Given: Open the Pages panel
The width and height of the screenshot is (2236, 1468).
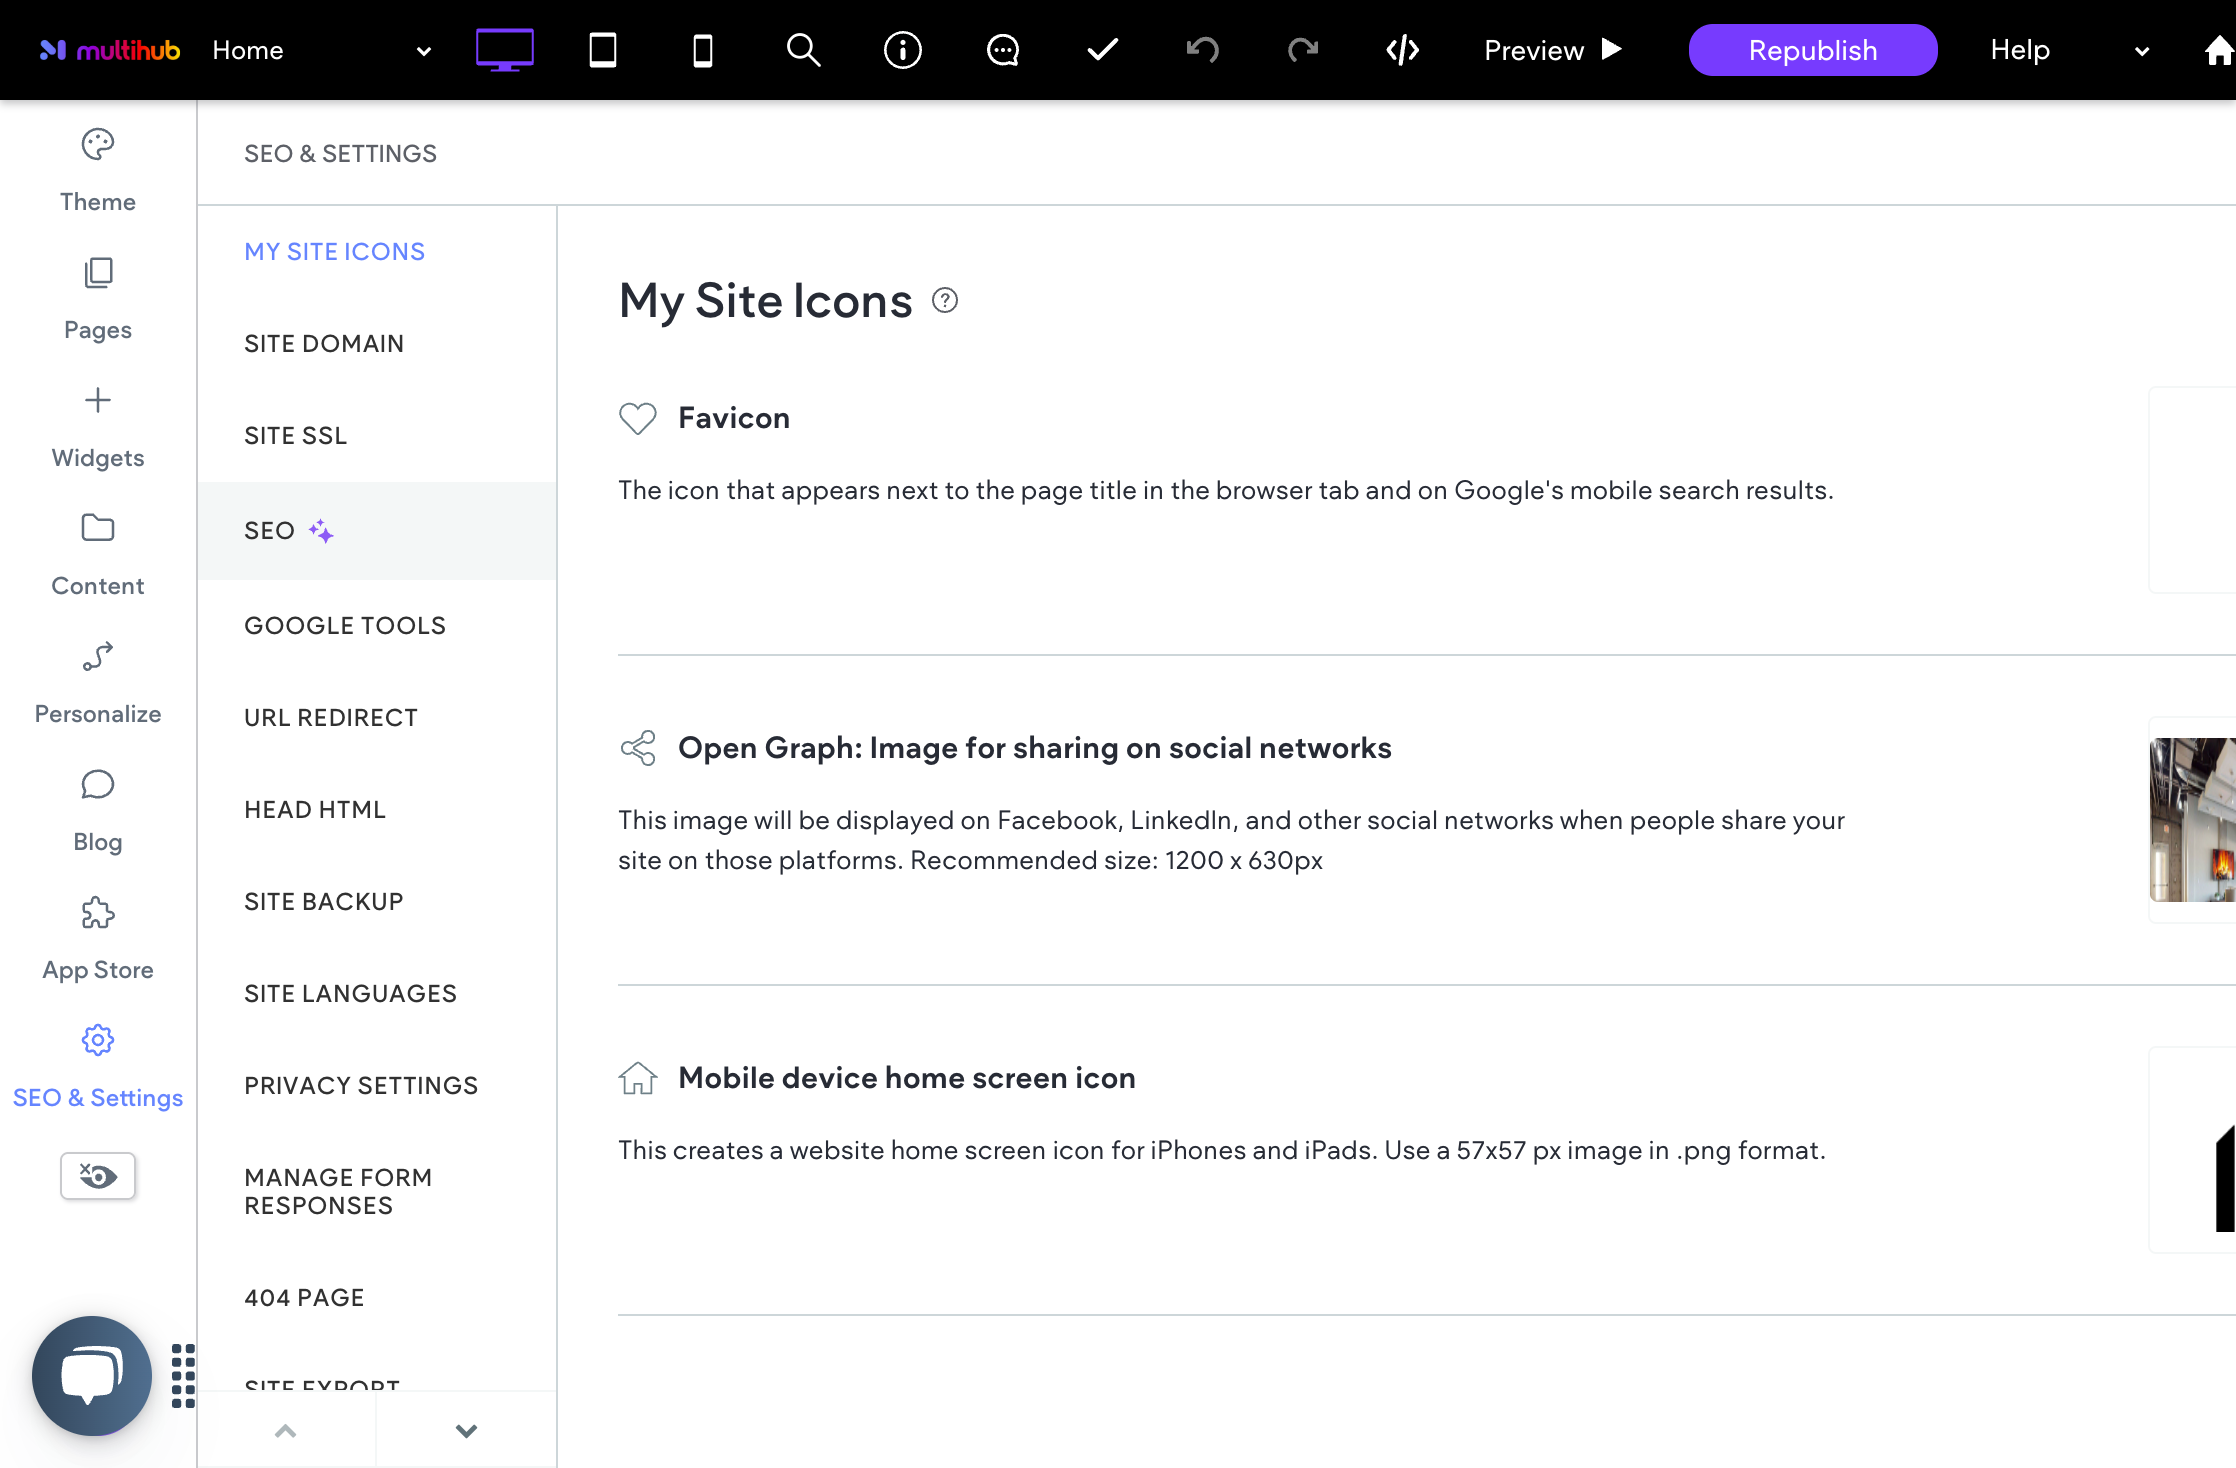Looking at the screenshot, I should (98, 298).
